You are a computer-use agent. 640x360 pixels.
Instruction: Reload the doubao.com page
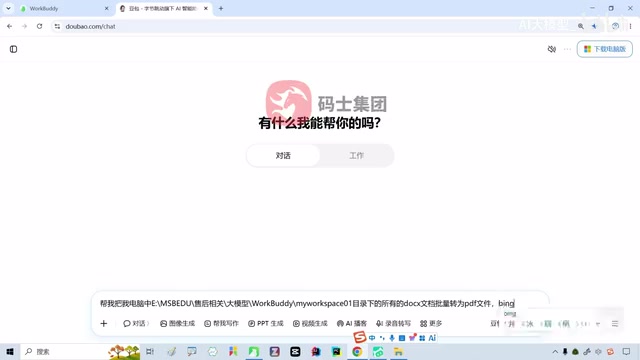pos(39,26)
